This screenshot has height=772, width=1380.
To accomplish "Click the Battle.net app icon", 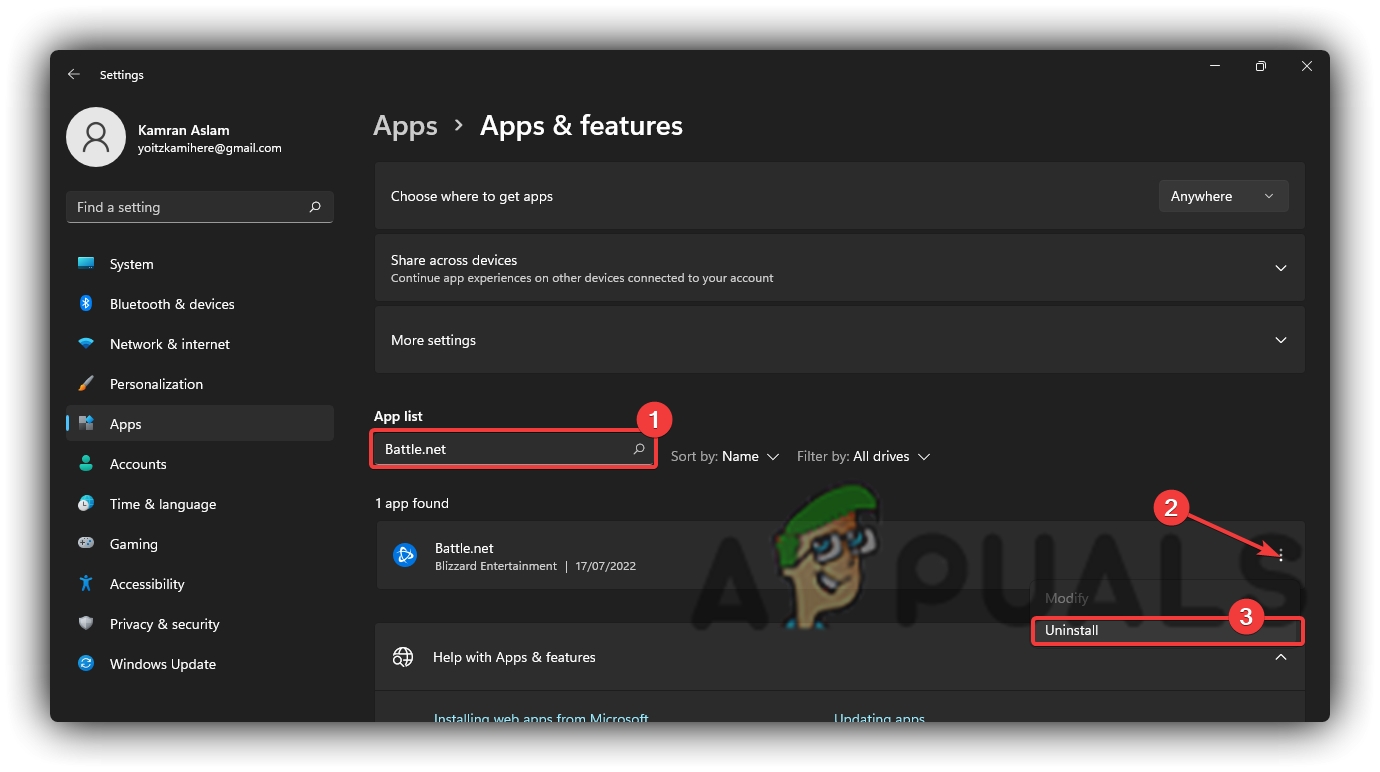I will tap(404, 556).
